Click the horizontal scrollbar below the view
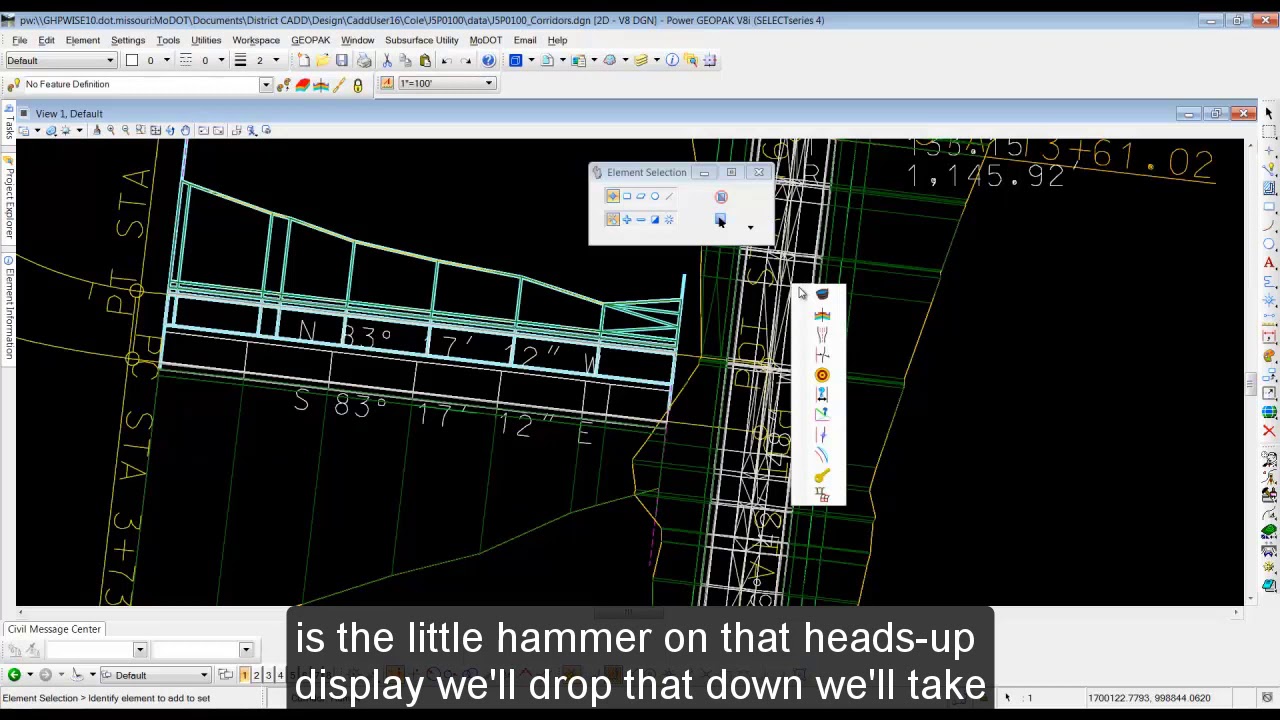 [x=630, y=612]
